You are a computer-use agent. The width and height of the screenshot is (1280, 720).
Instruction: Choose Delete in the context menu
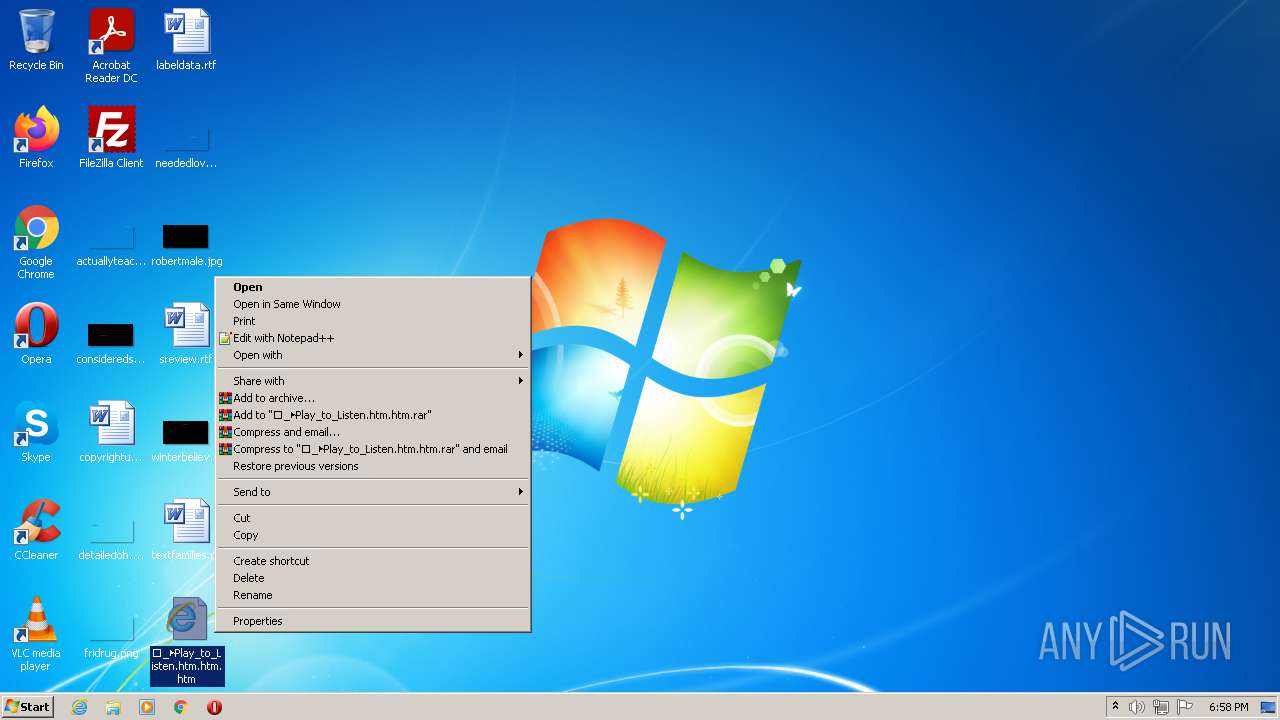pos(373,578)
